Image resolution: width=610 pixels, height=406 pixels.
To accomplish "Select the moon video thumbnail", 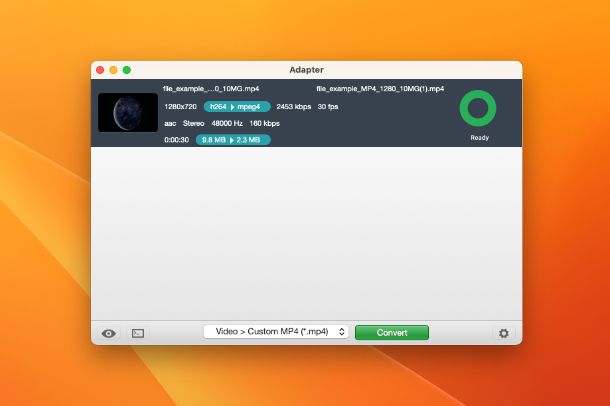I will pos(128,112).
